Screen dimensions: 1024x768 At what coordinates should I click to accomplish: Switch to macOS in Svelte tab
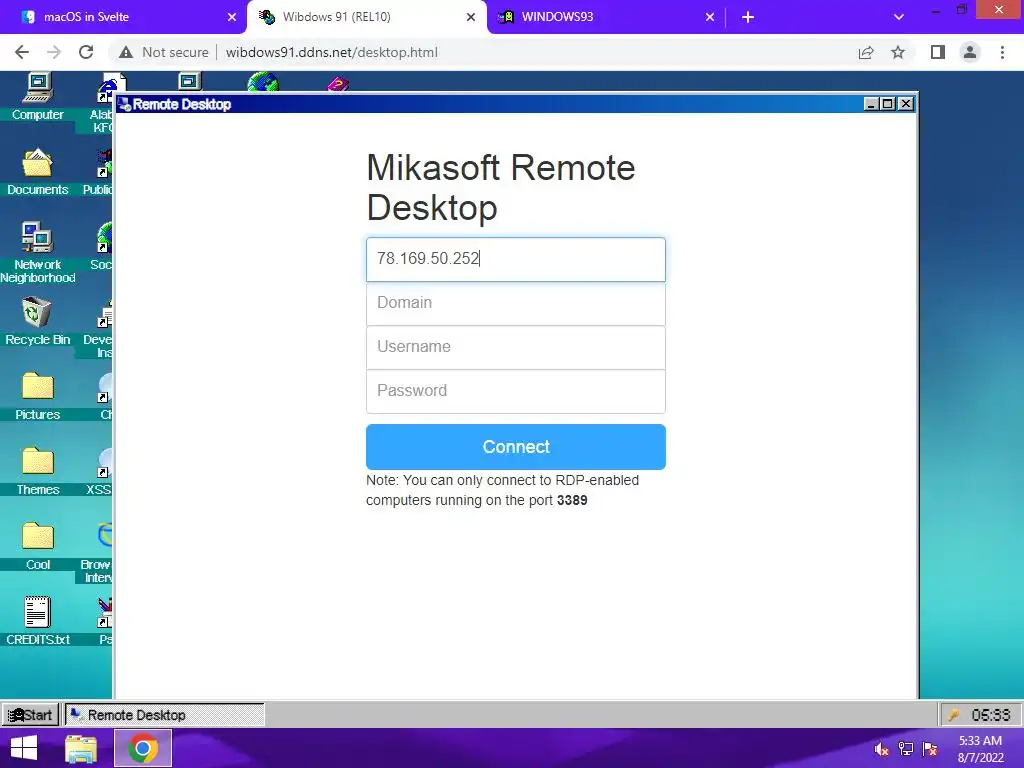click(123, 17)
